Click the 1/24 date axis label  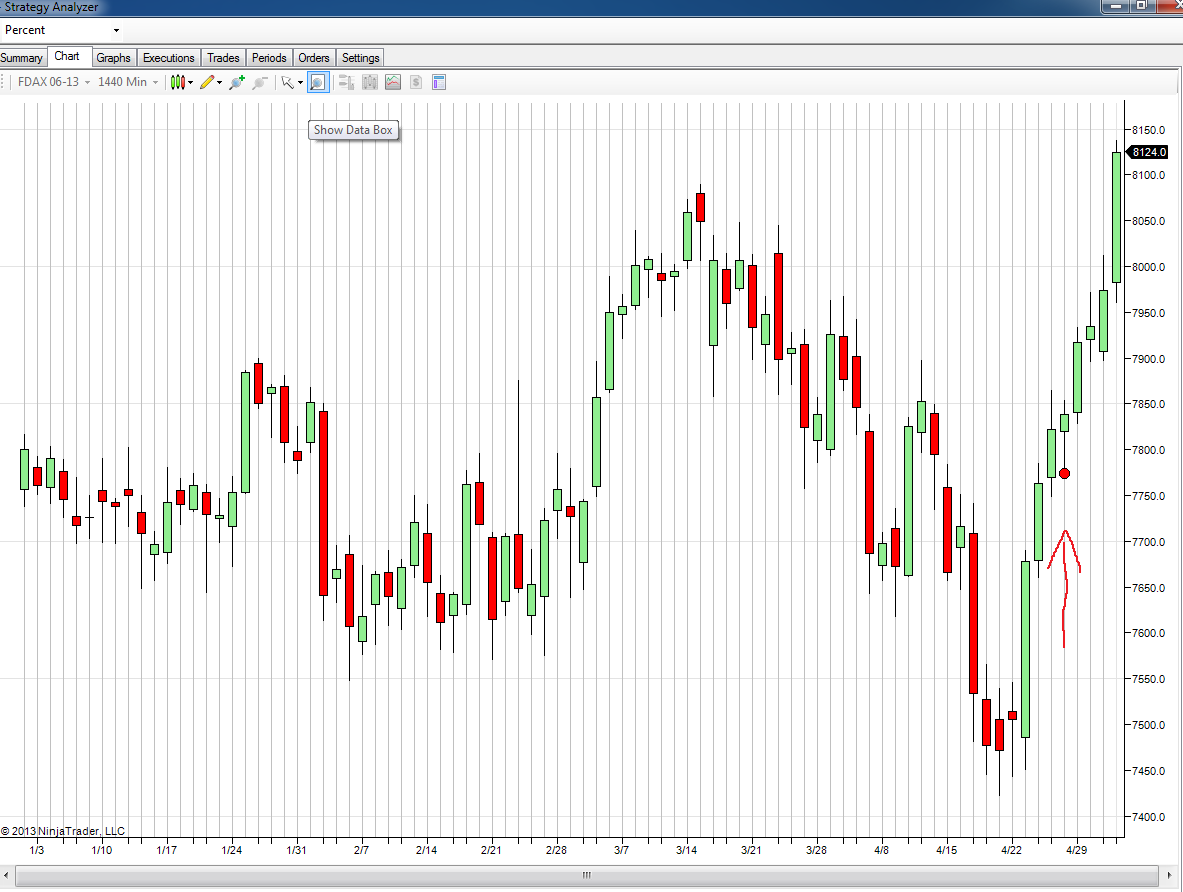click(x=232, y=850)
